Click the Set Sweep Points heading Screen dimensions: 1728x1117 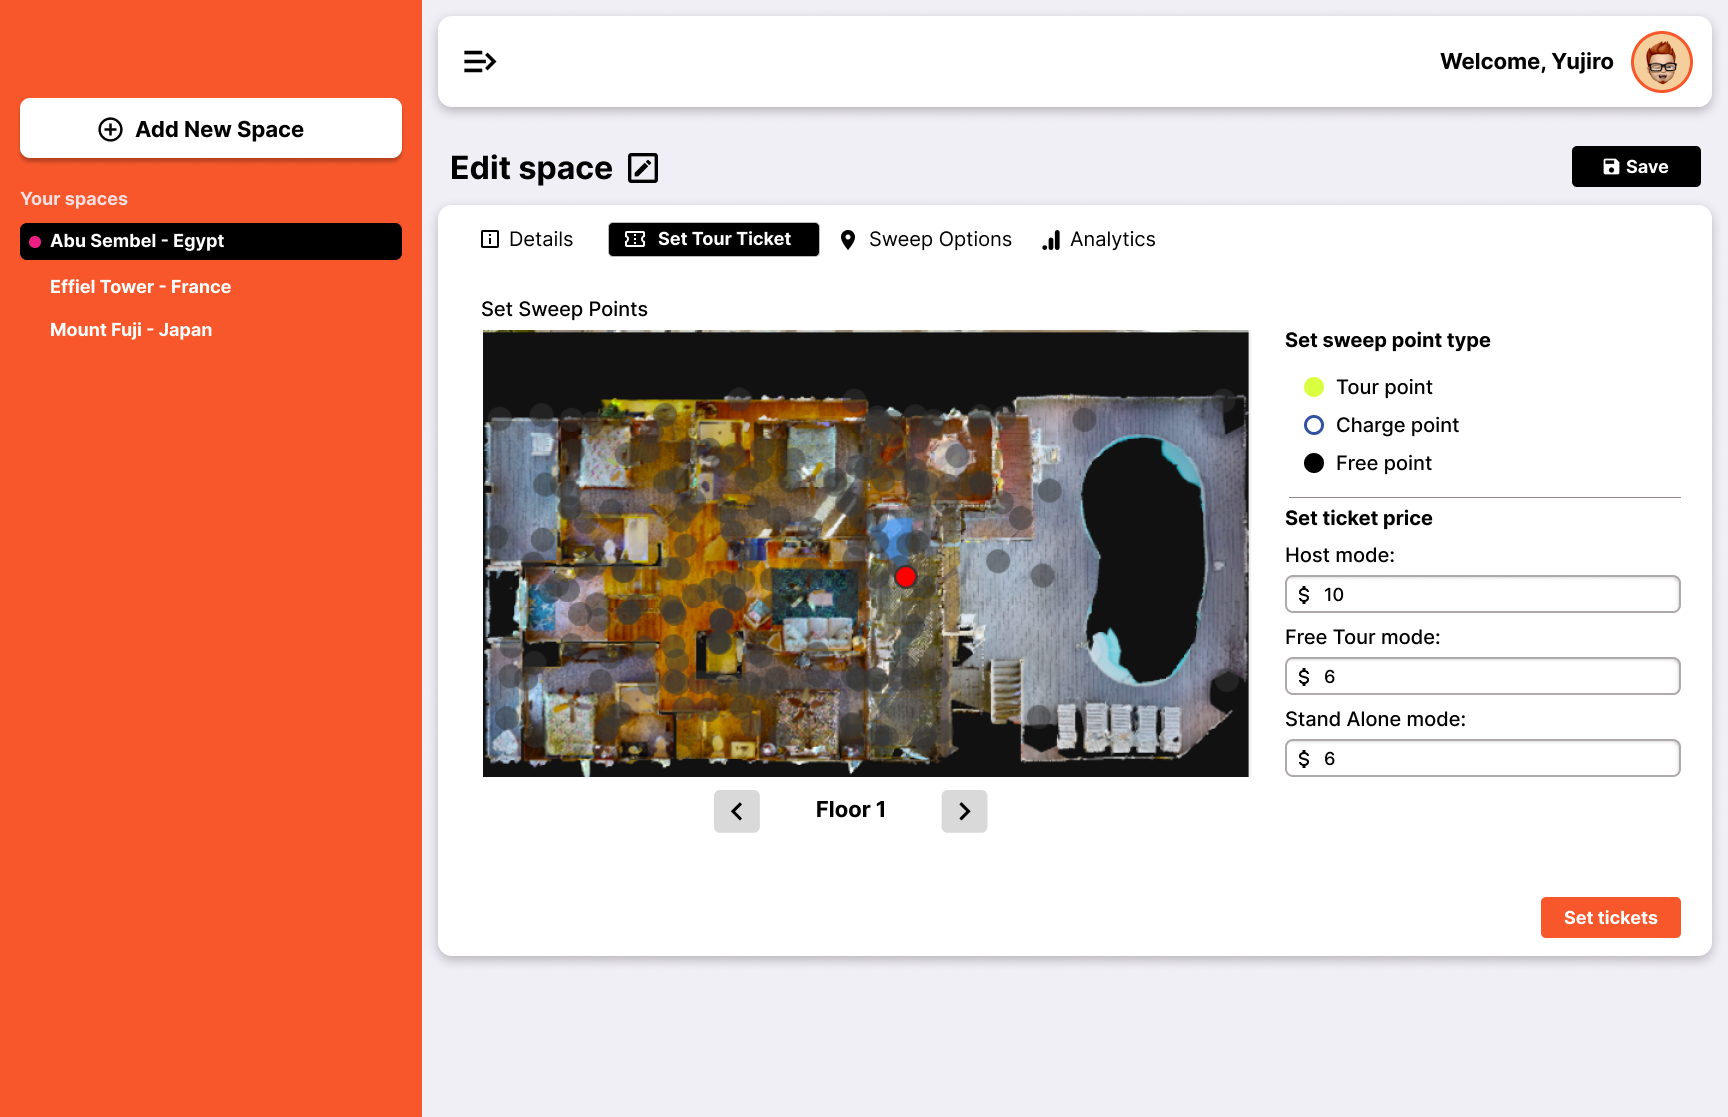click(564, 309)
